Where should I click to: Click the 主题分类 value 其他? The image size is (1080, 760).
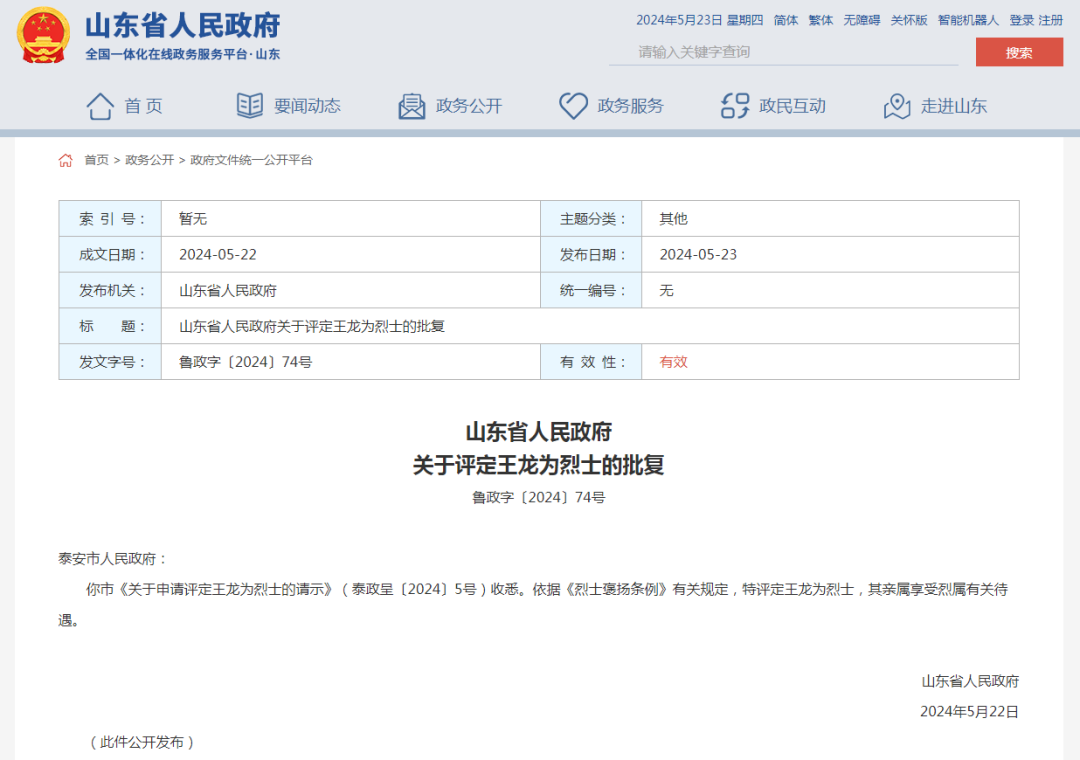[673, 219]
